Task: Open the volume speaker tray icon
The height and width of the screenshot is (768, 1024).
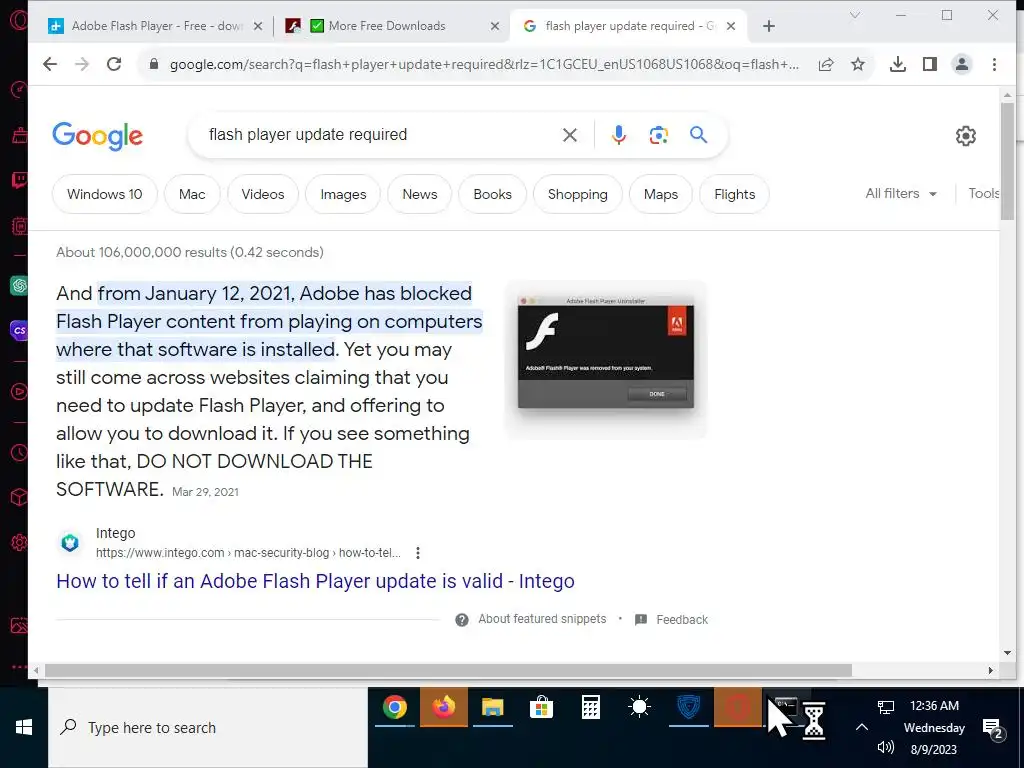Action: coord(886,748)
